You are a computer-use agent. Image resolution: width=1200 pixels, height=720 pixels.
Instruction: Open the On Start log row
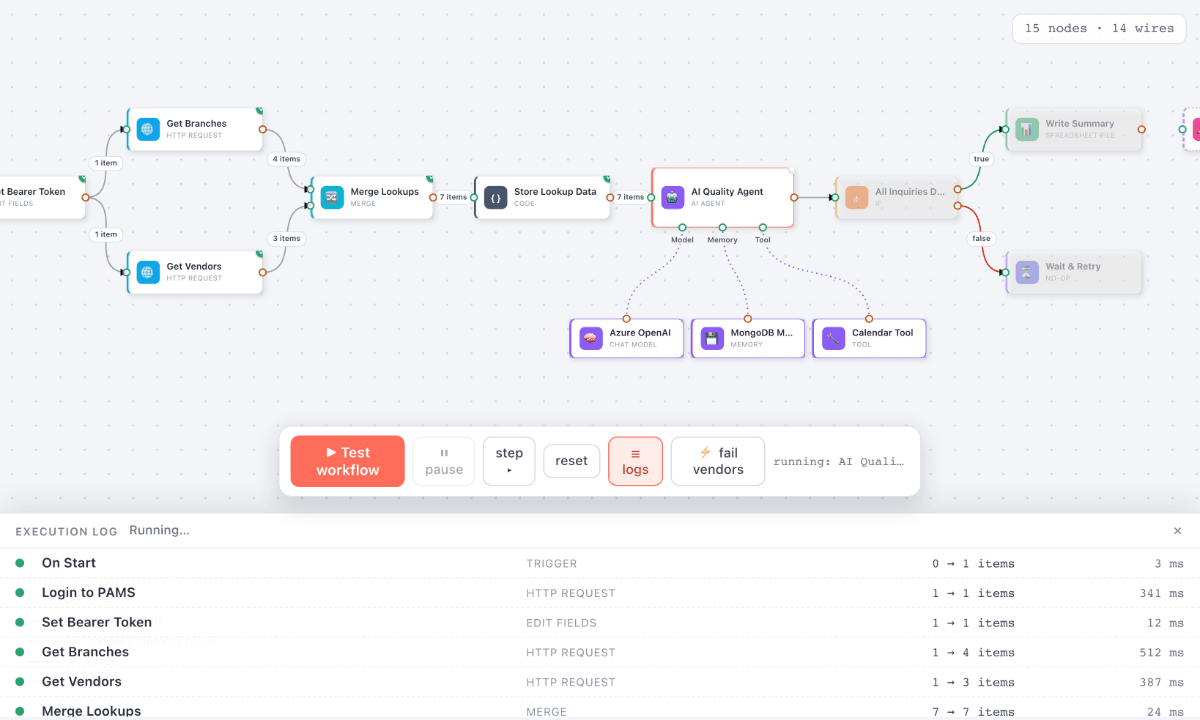pos(600,563)
